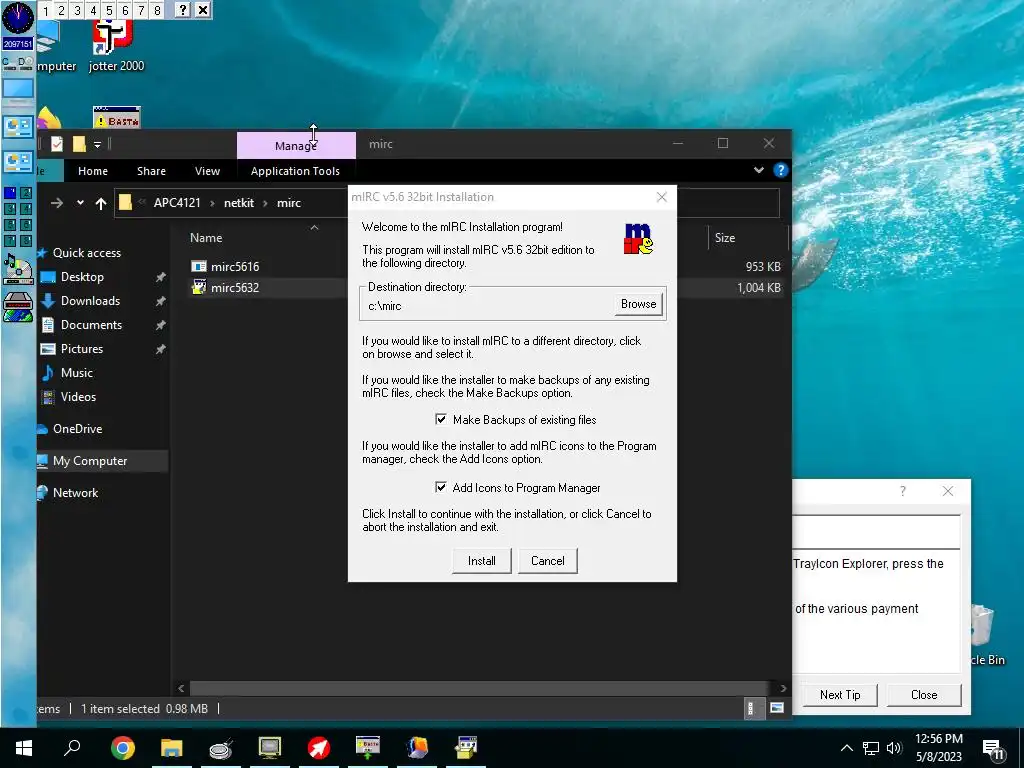The height and width of the screenshot is (768, 1024).
Task: Open the Home ribbon tab
Action: [93, 171]
